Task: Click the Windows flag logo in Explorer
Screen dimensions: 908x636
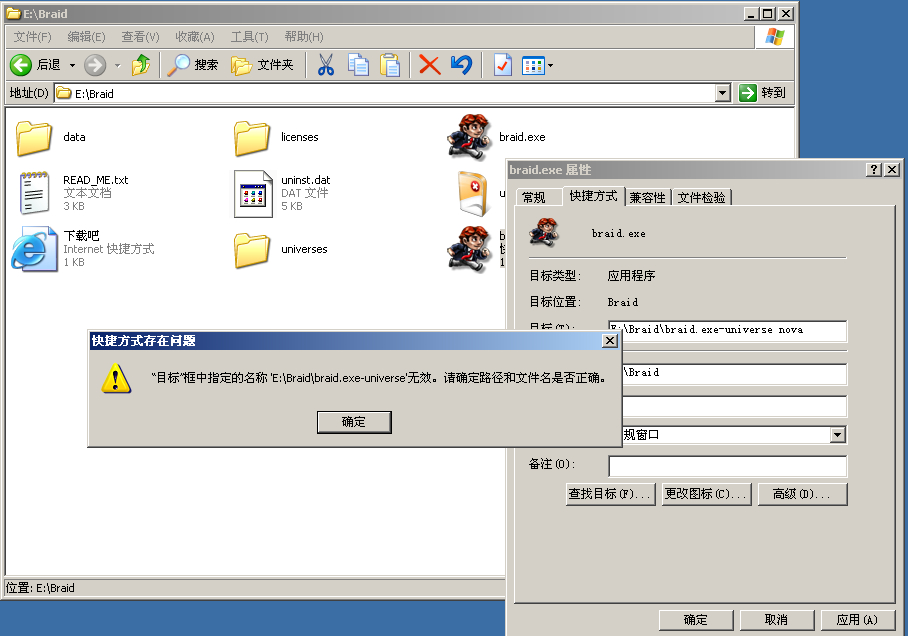Action: [774, 36]
